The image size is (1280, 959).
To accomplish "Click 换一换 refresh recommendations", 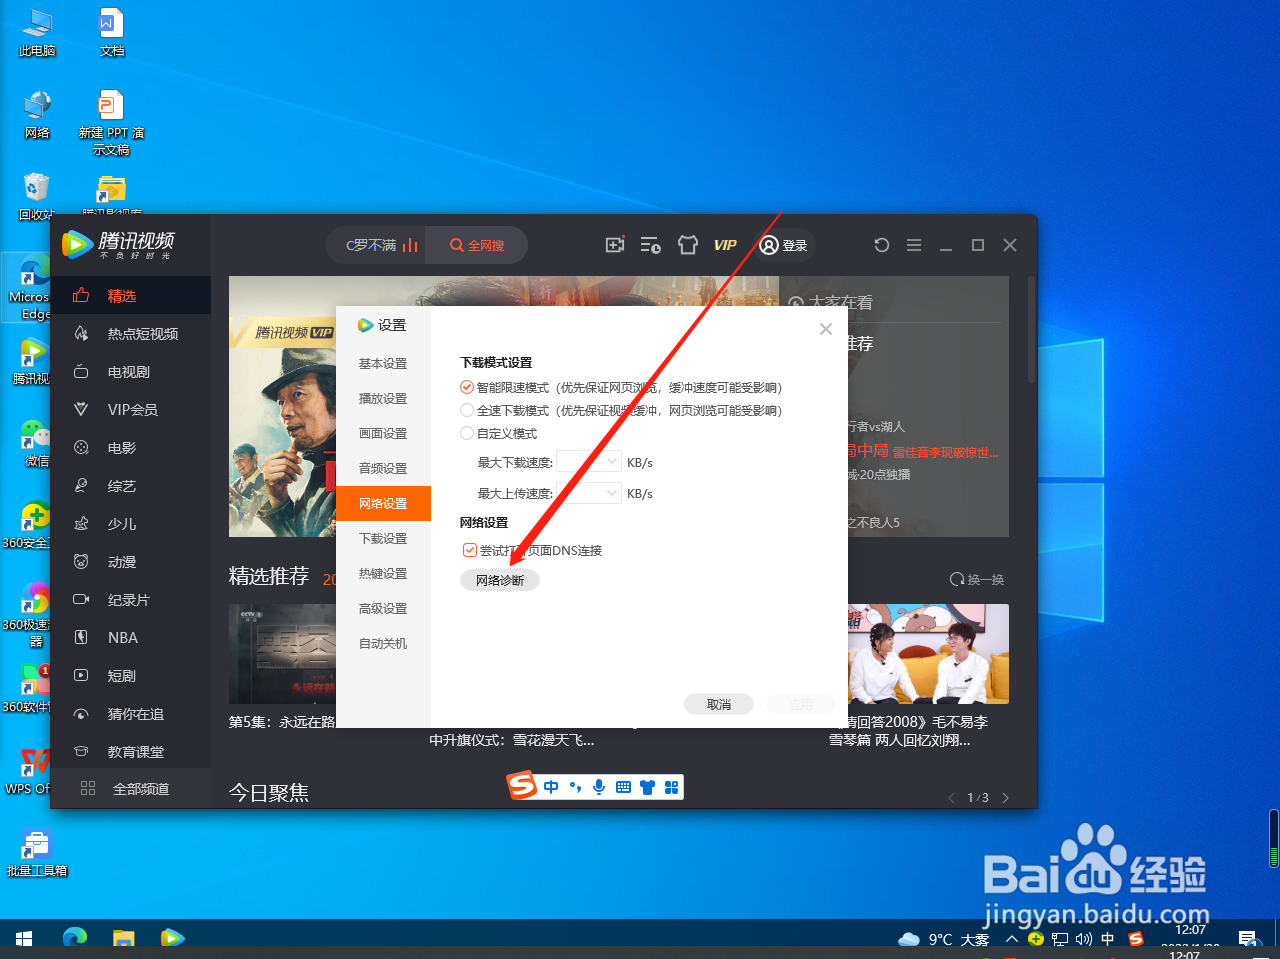I will click(x=977, y=580).
